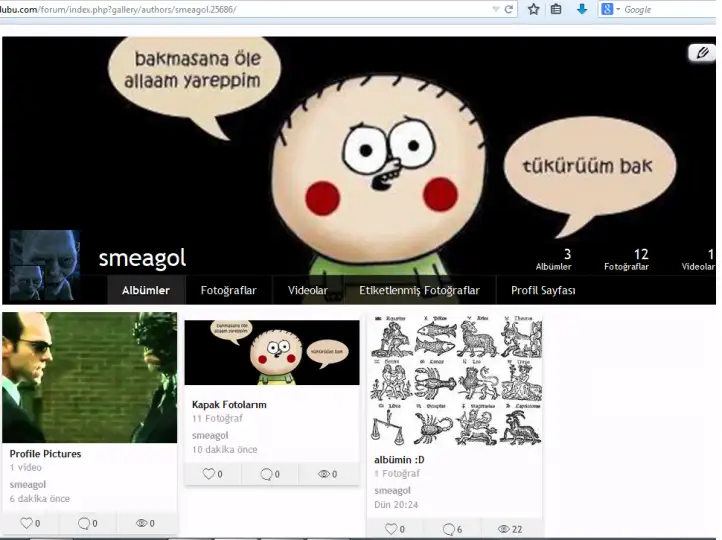Viewport: 722px width, 540px height.
Task: Click the '11 Fotoğraf' text
Action: pyautogui.click(x=217, y=418)
